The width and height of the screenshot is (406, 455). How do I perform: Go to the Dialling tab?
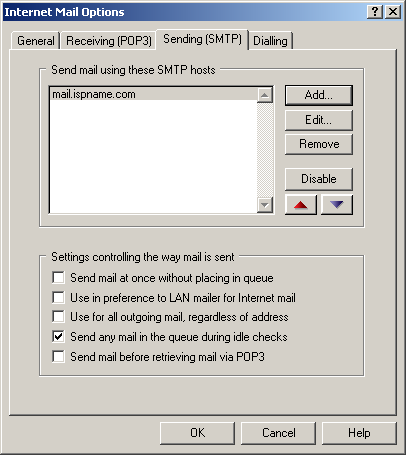[270, 41]
